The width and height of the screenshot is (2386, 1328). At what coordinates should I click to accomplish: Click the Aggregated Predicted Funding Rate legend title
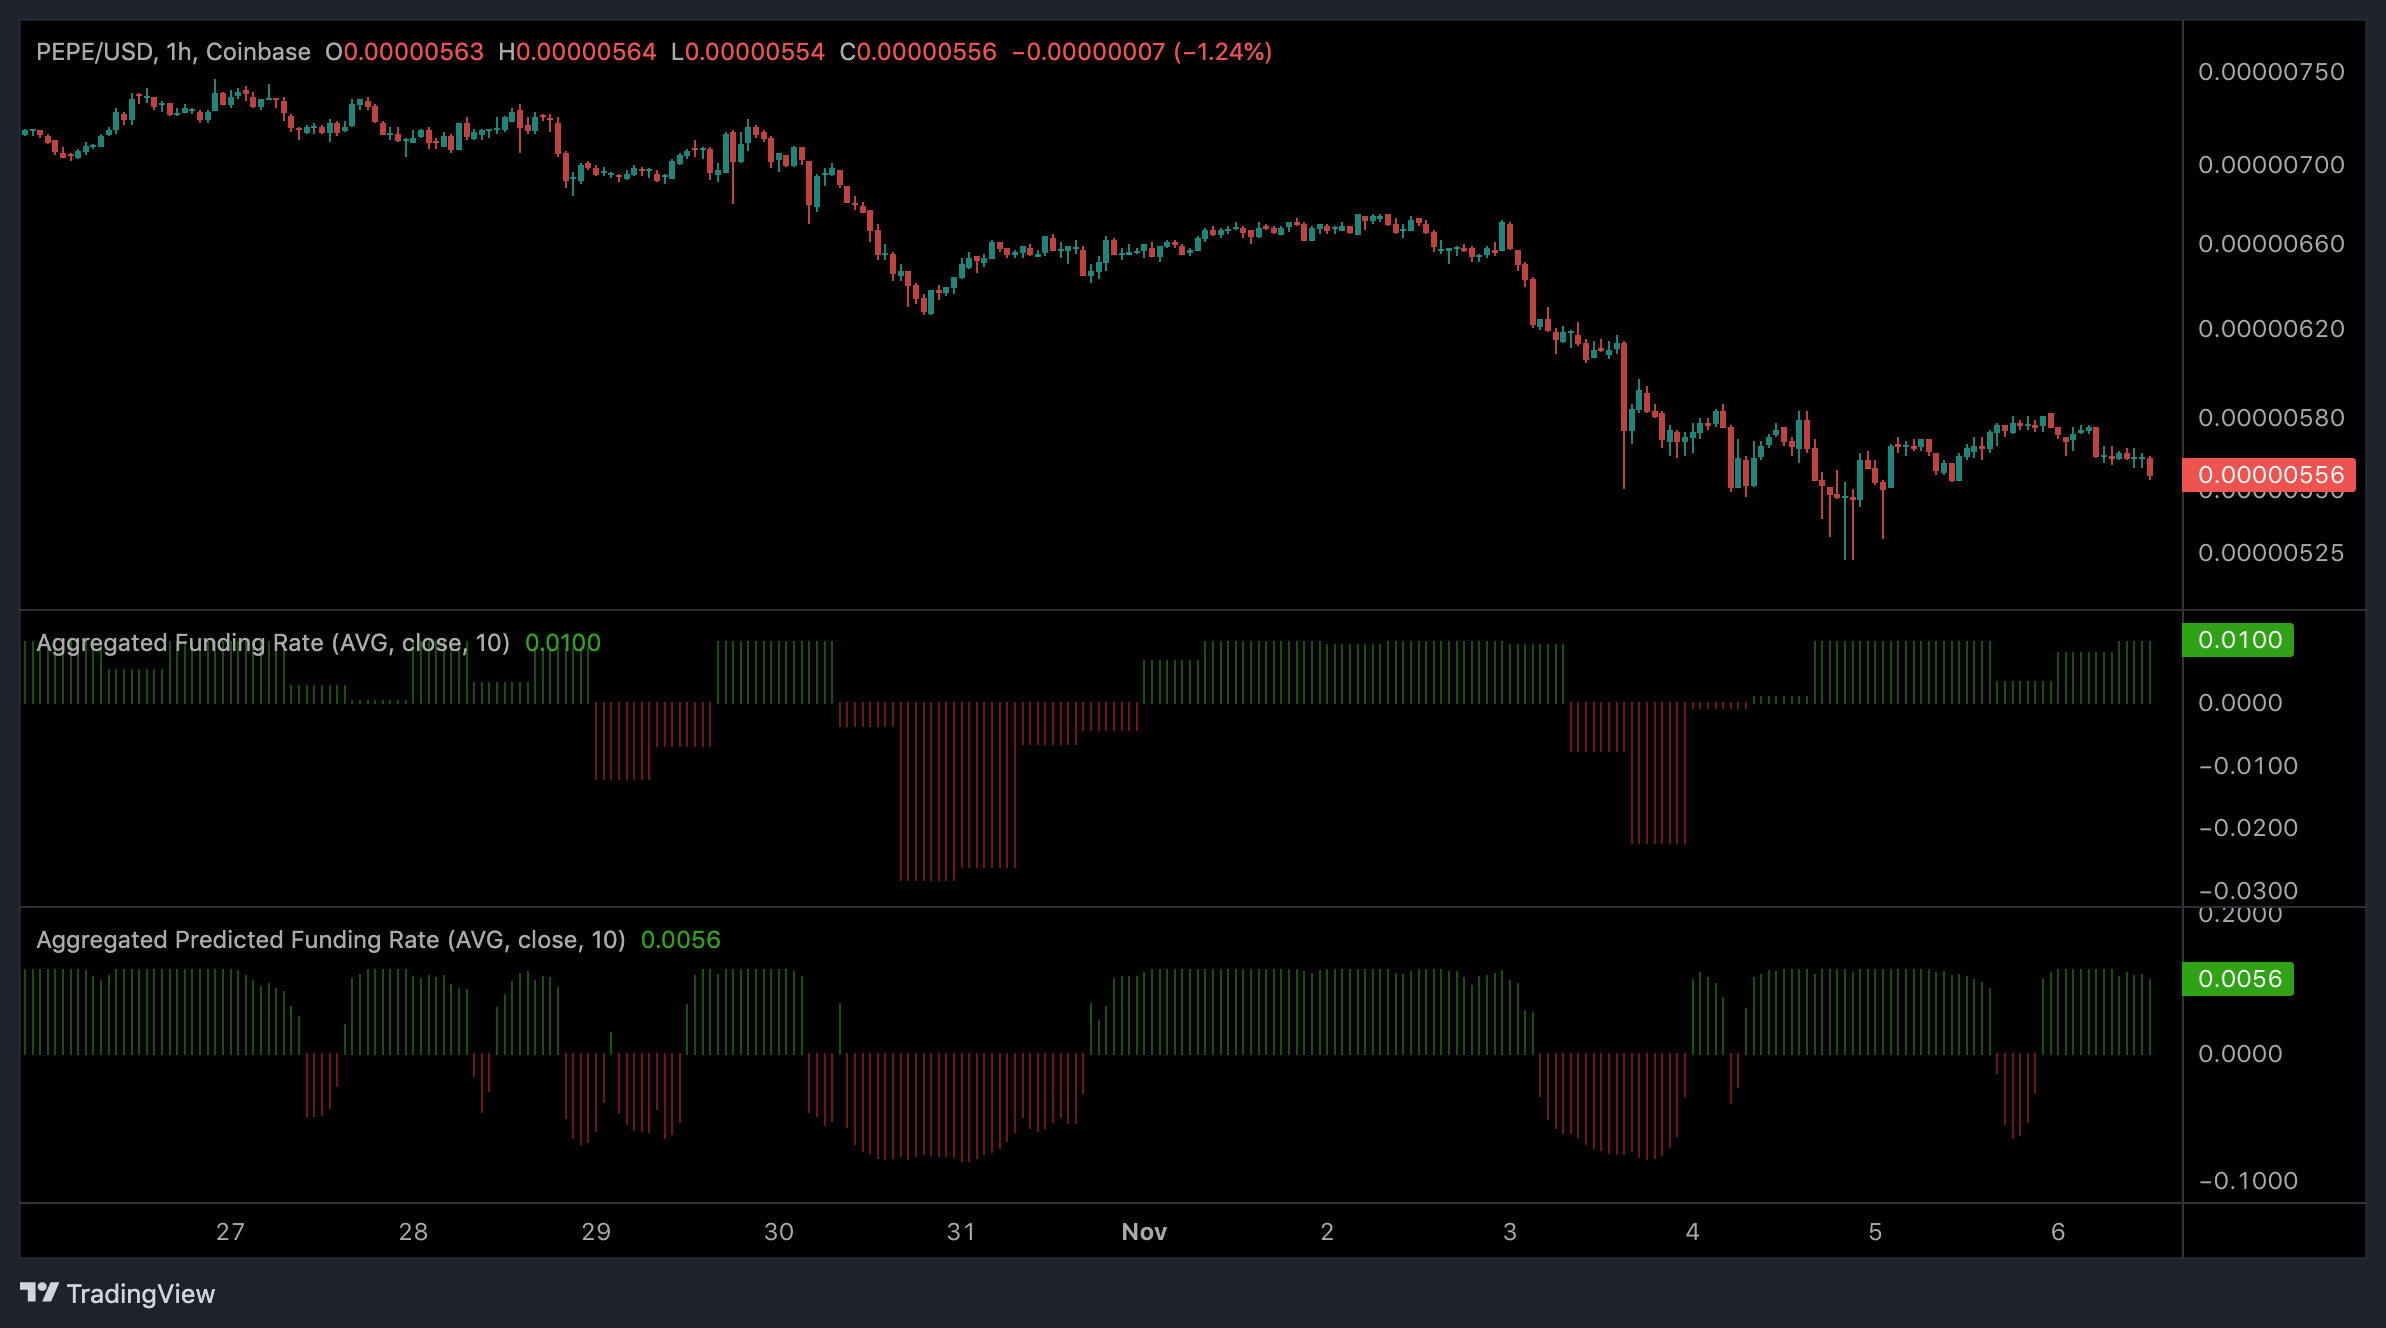point(330,939)
